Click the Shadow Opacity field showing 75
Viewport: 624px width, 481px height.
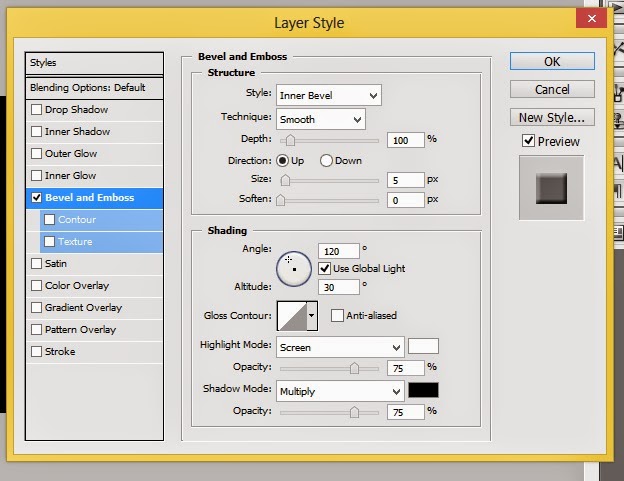[x=406, y=412]
